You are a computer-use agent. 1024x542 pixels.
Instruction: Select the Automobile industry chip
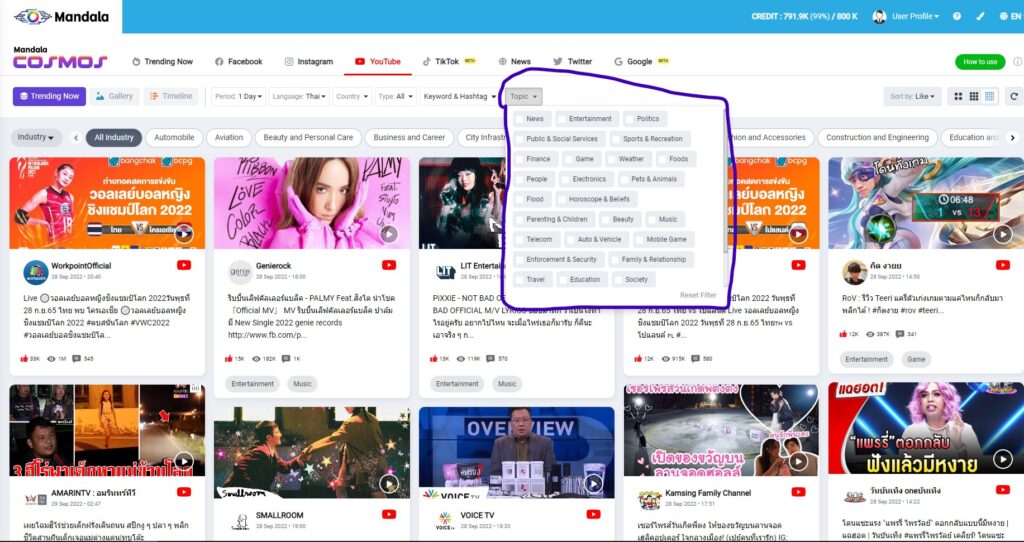[x=174, y=137]
